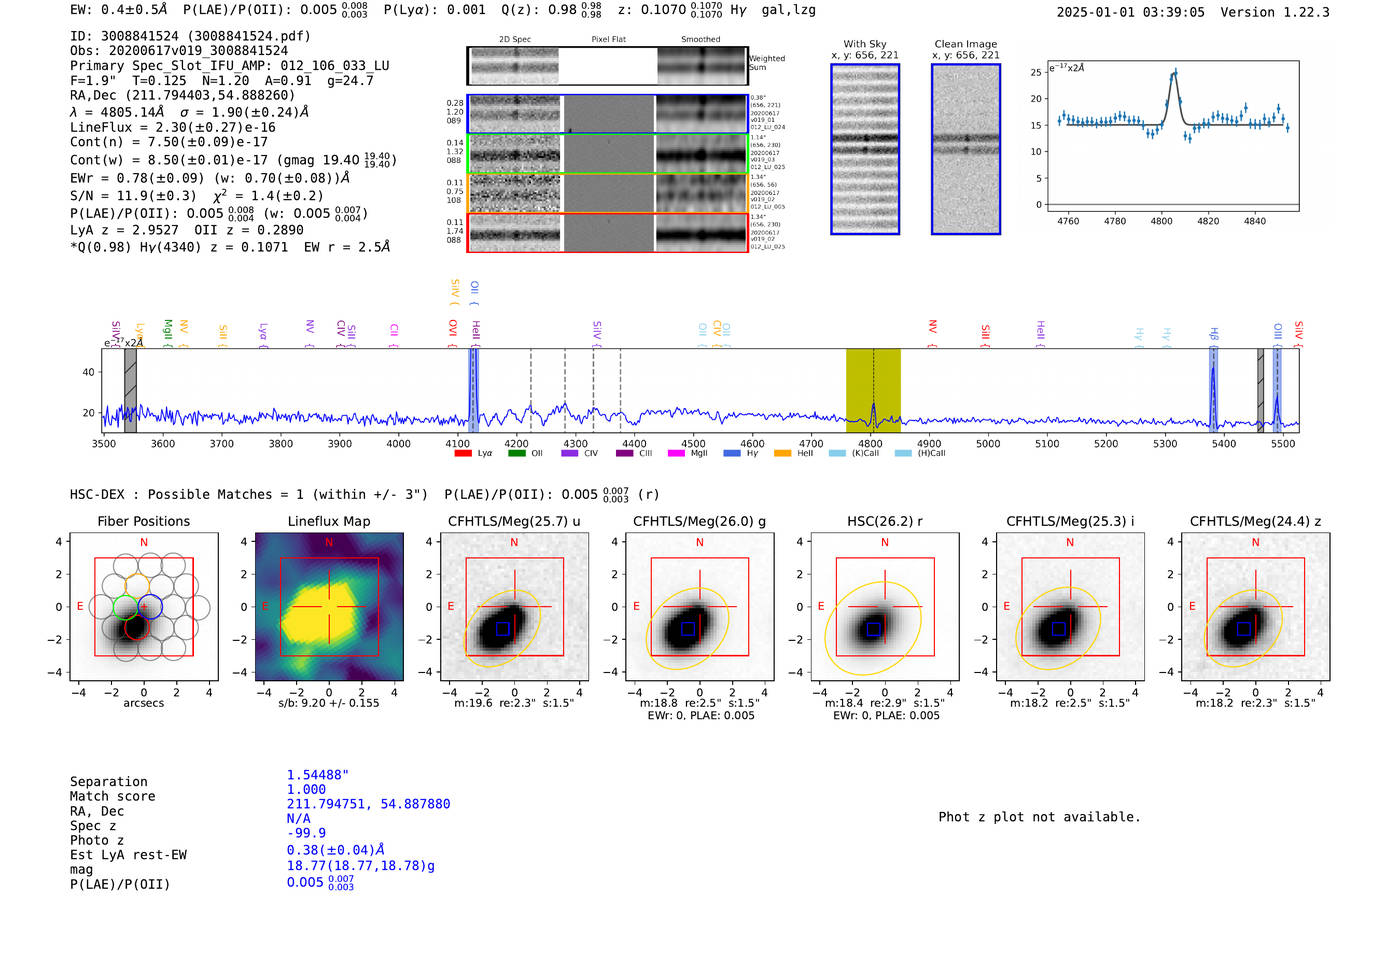Click the λ = 4805.14Å line
Viewport: 1400px width, 953px height.
pyautogui.click(x=190, y=112)
